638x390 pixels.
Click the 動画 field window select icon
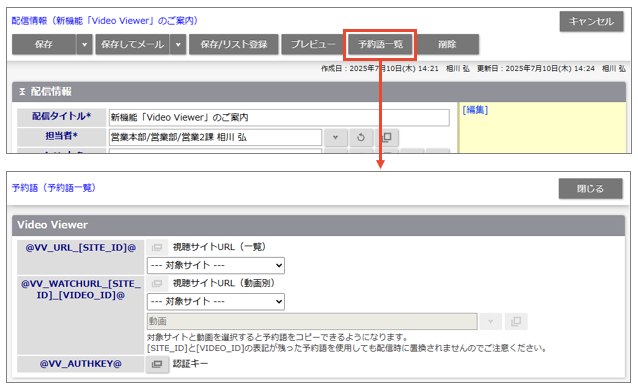pos(516,321)
